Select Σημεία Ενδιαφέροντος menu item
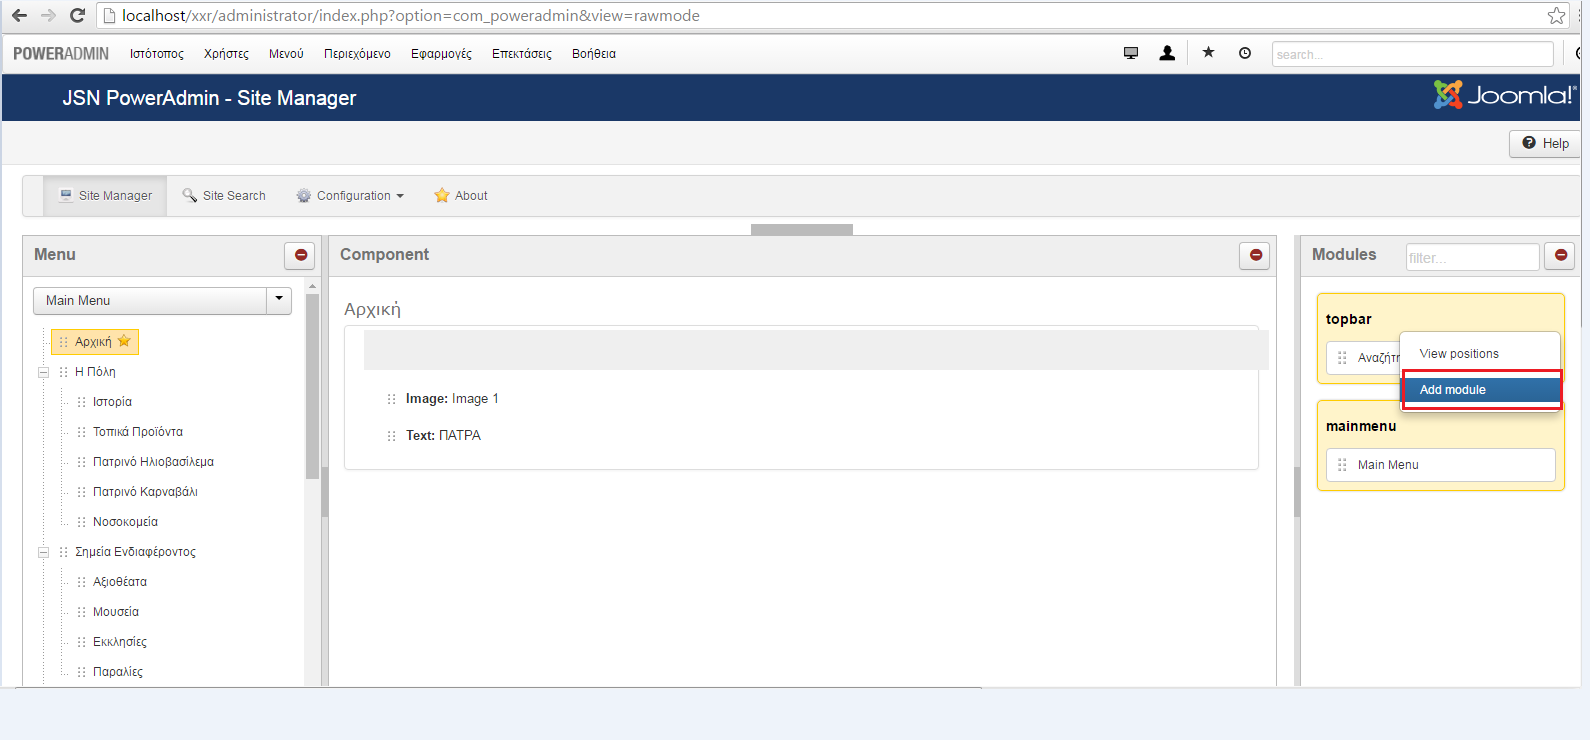 click(x=135, y=552)
